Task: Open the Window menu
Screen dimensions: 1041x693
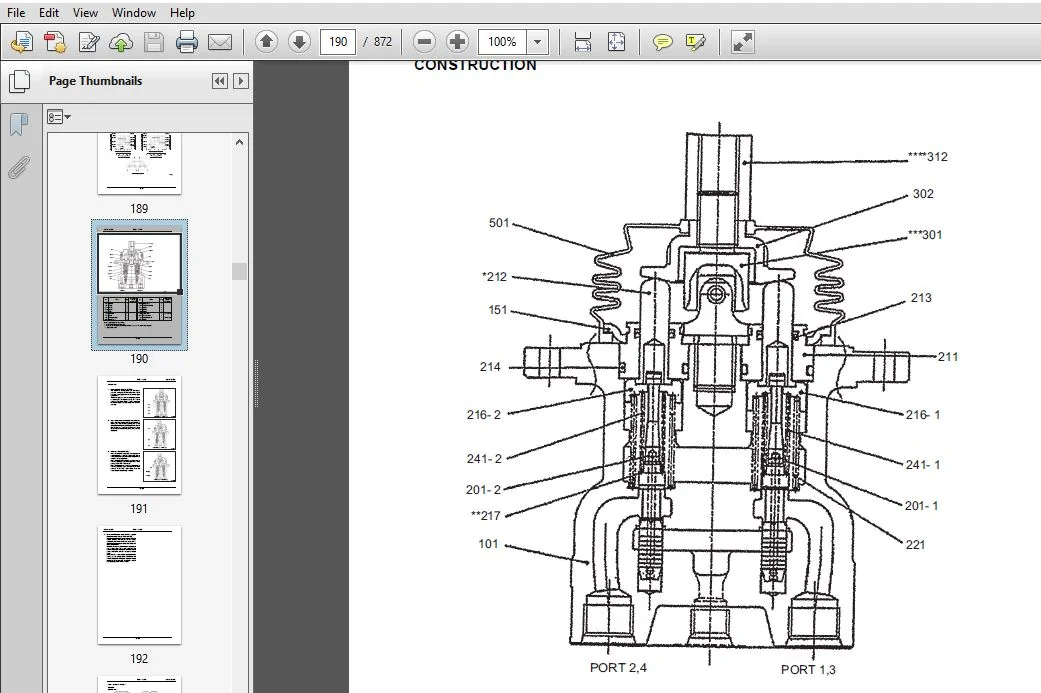Action: (x=133, y=13)
